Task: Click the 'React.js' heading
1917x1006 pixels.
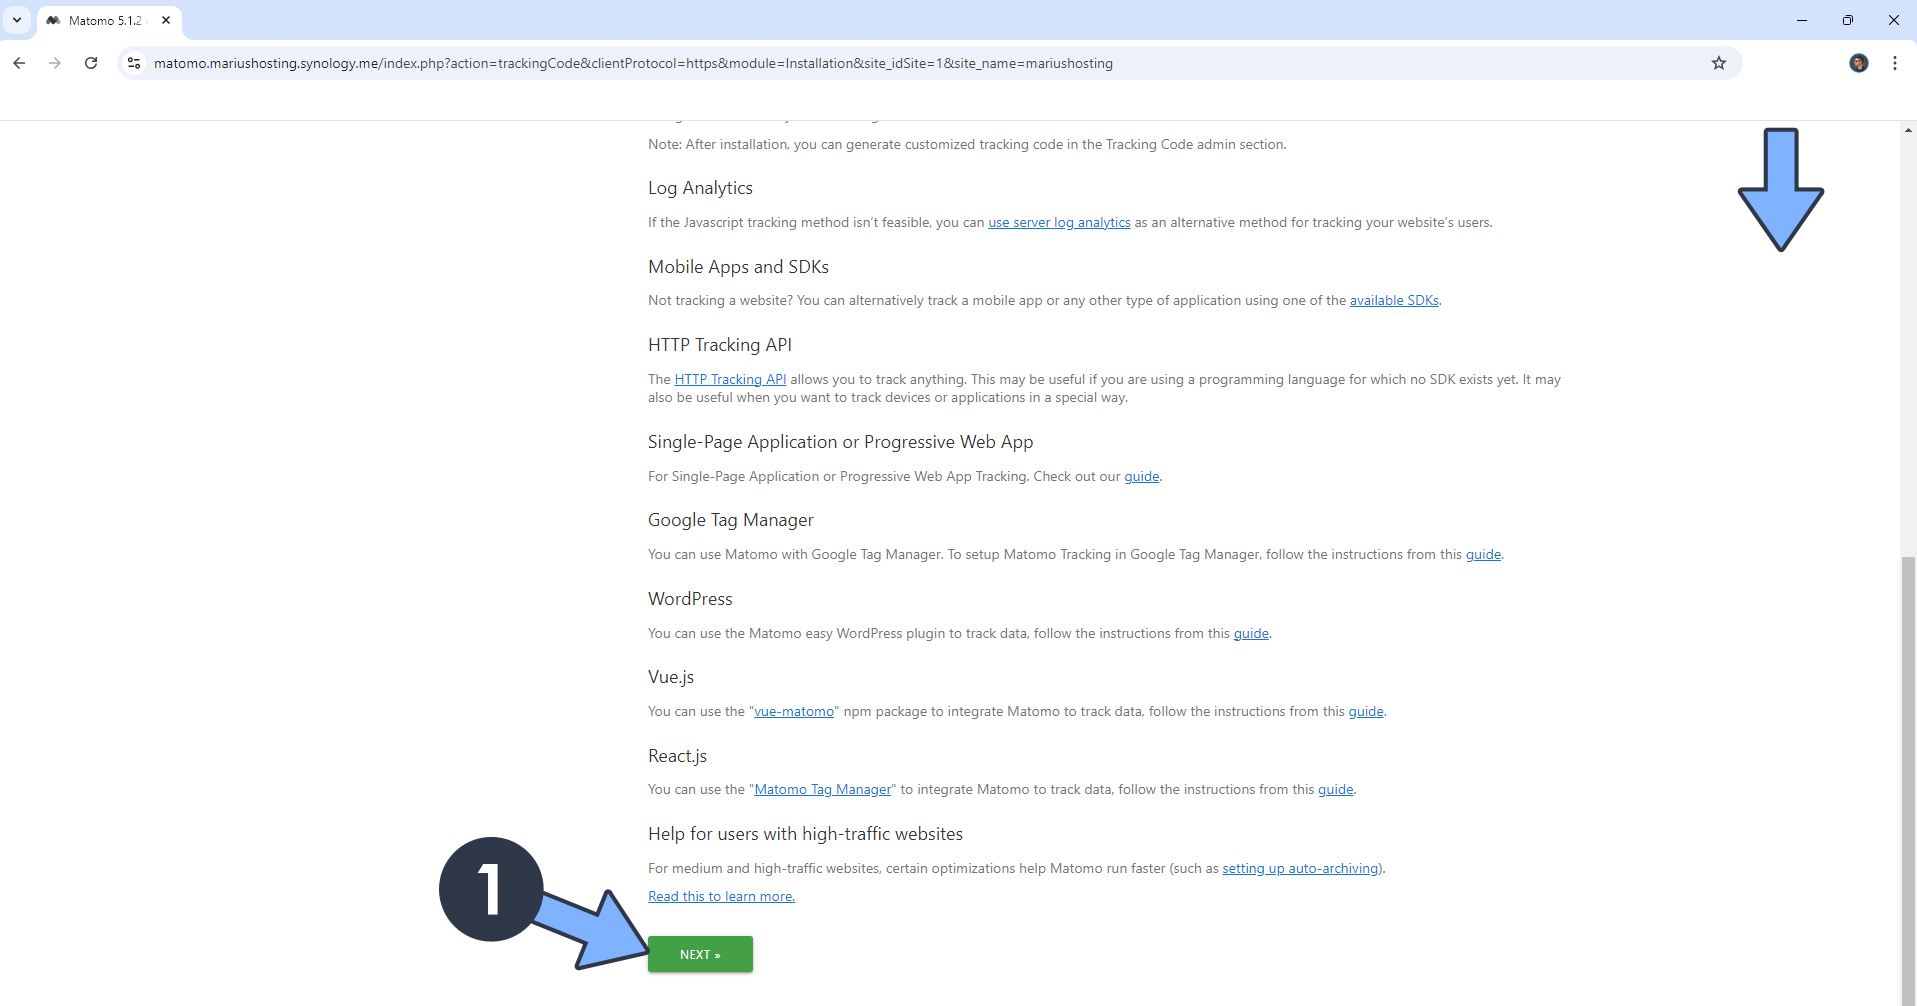Action: pos(677,756)
